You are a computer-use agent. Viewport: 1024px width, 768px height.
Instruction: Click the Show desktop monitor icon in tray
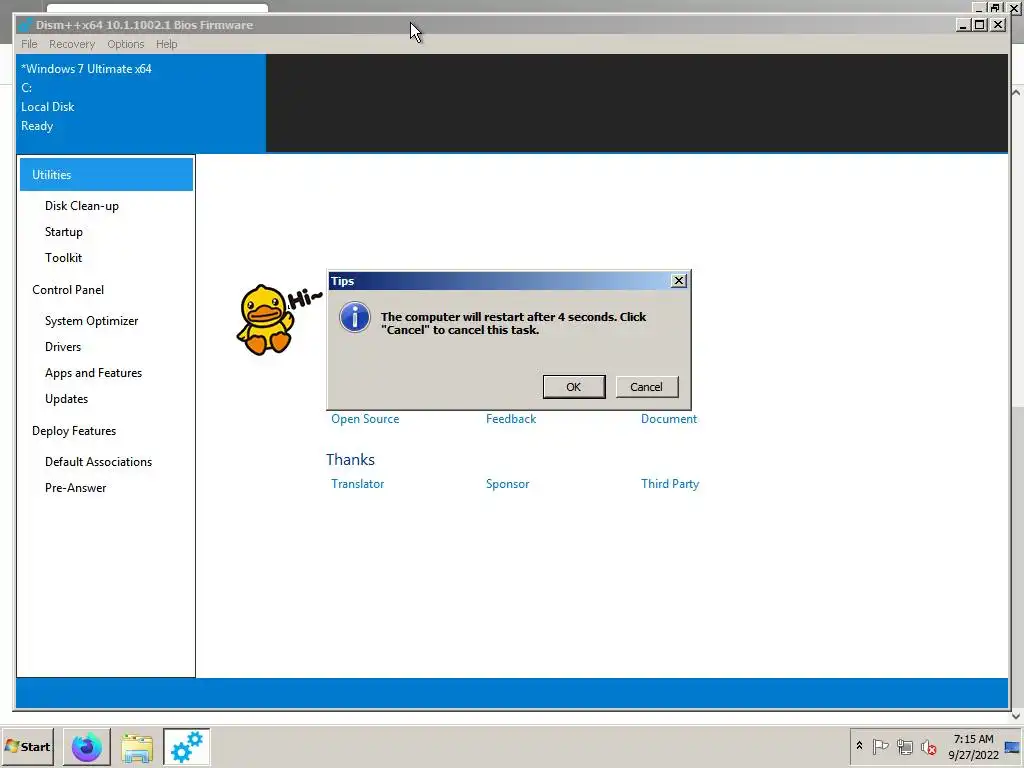pos(1013,747)
